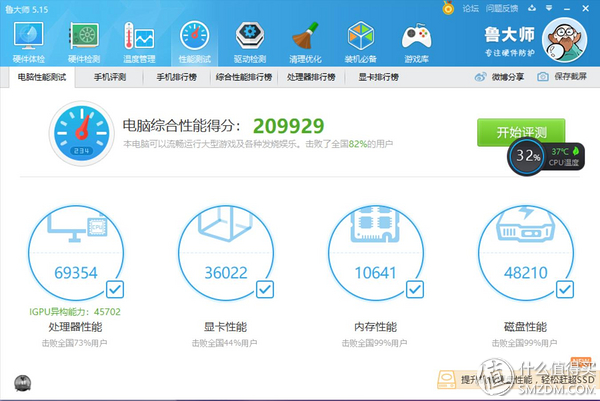Click the processor score 69354

click(76, 273)
